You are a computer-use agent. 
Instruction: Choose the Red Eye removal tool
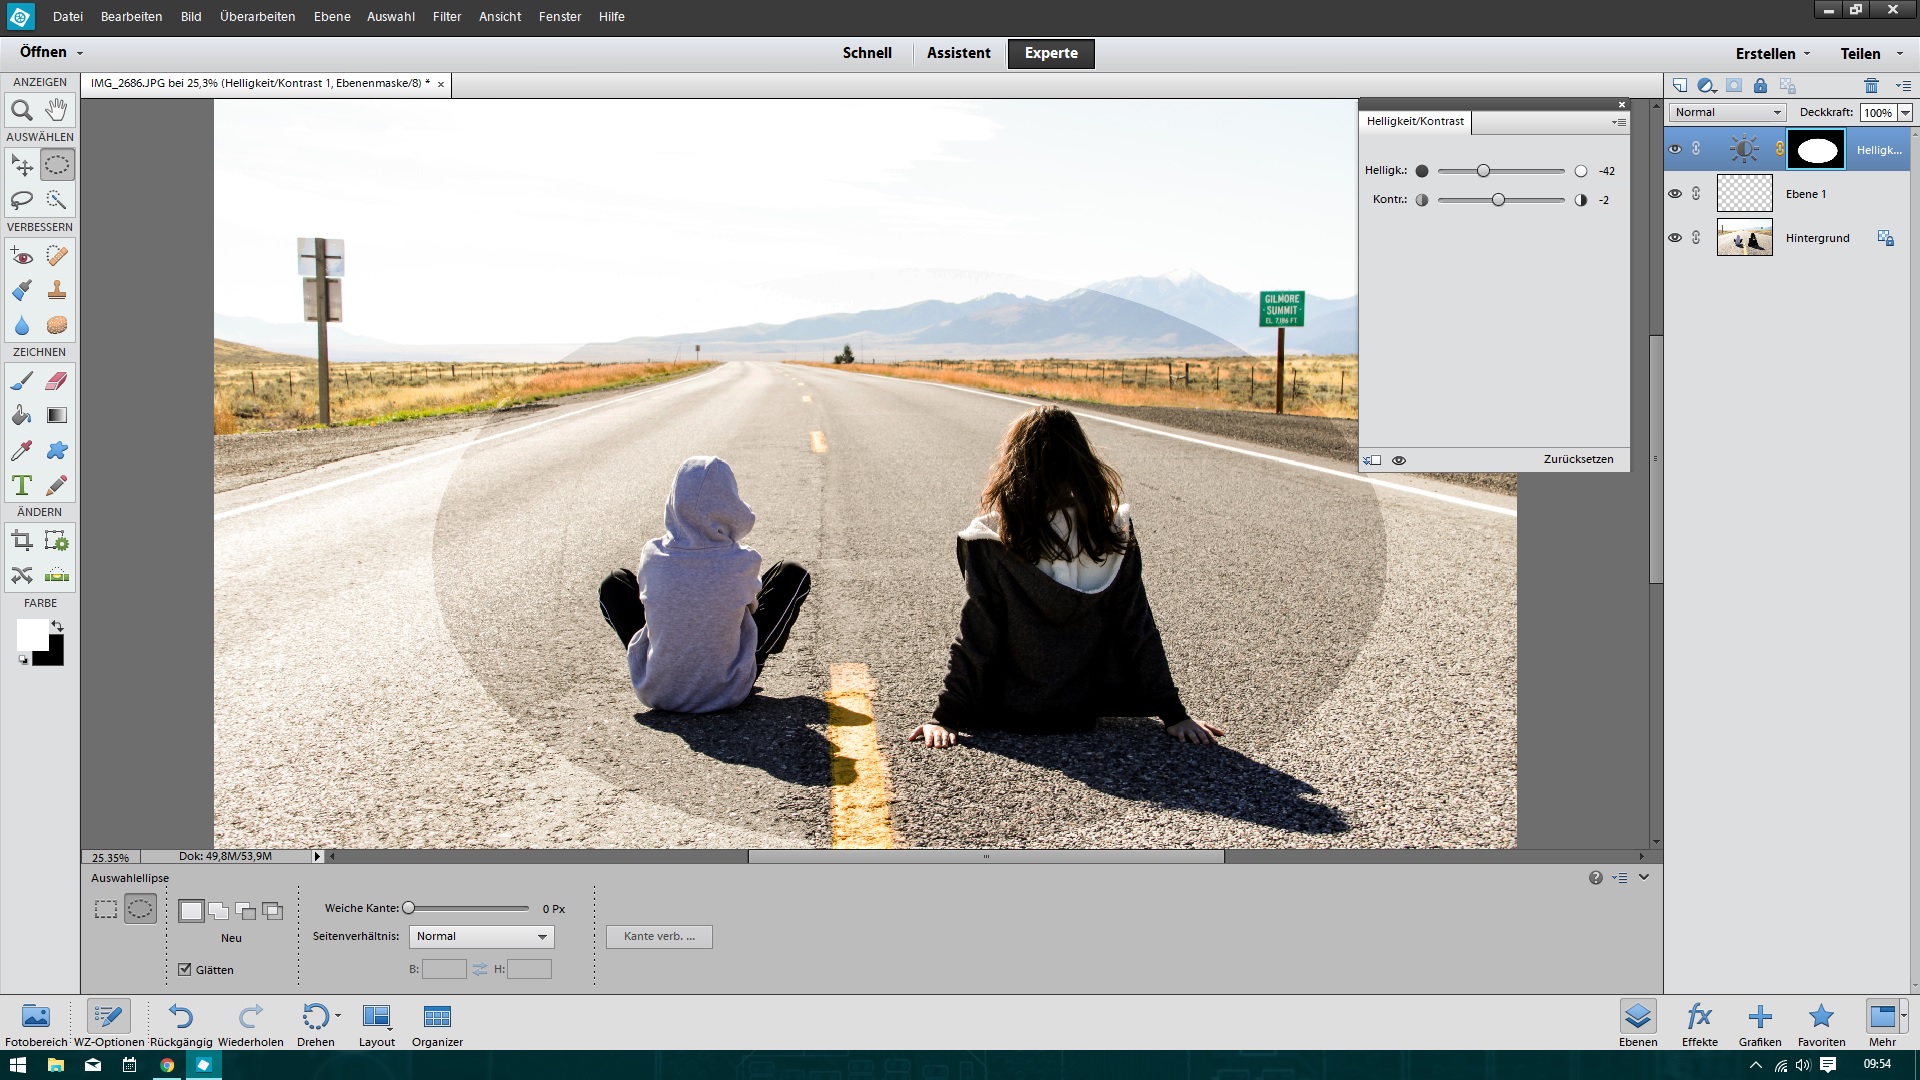22,256
